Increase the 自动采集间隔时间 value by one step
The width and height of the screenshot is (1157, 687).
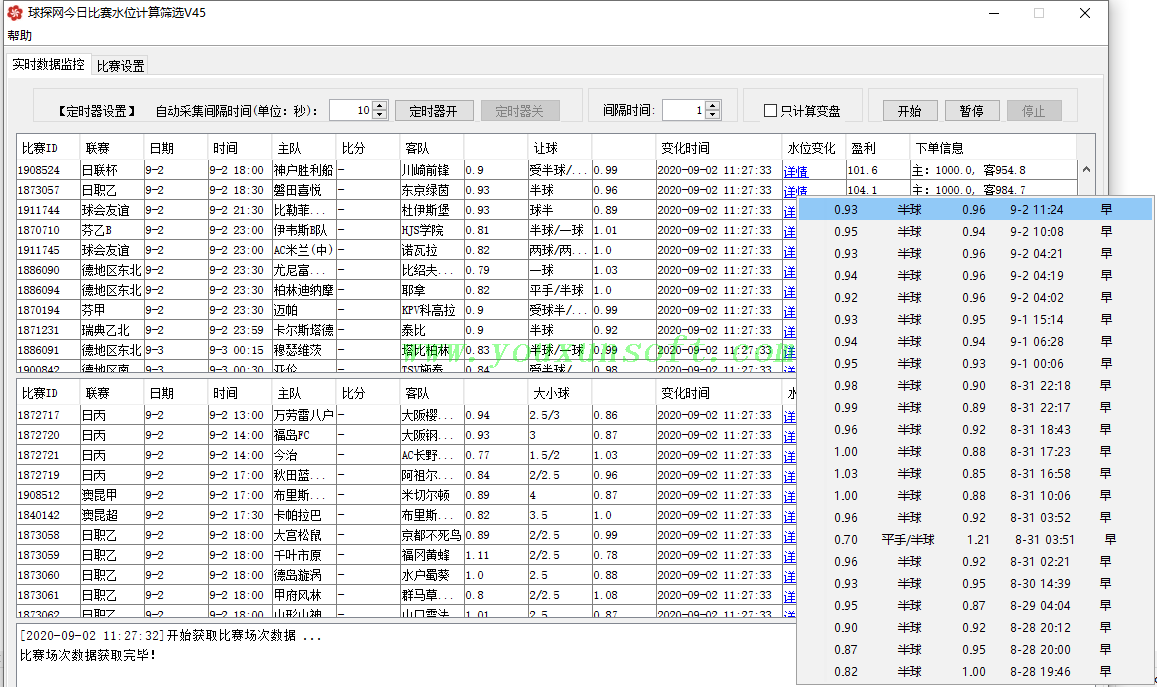click(x=379, y=106)
